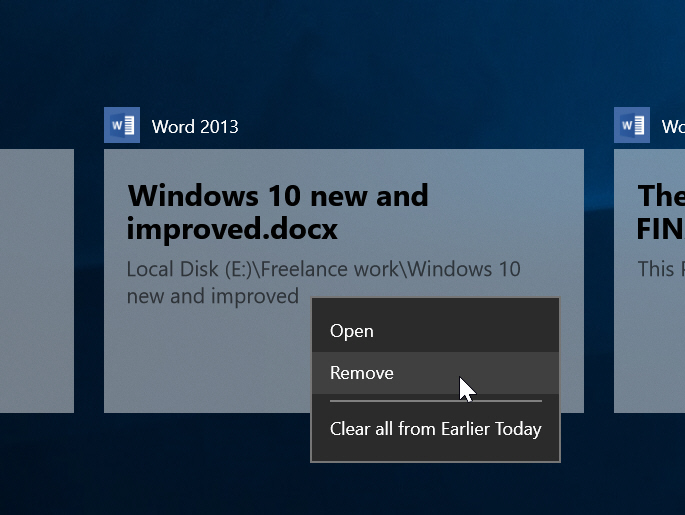Screen dimensions: 685x515
Task: Select Remove in the context menu
Action: (x=435, y=373)
